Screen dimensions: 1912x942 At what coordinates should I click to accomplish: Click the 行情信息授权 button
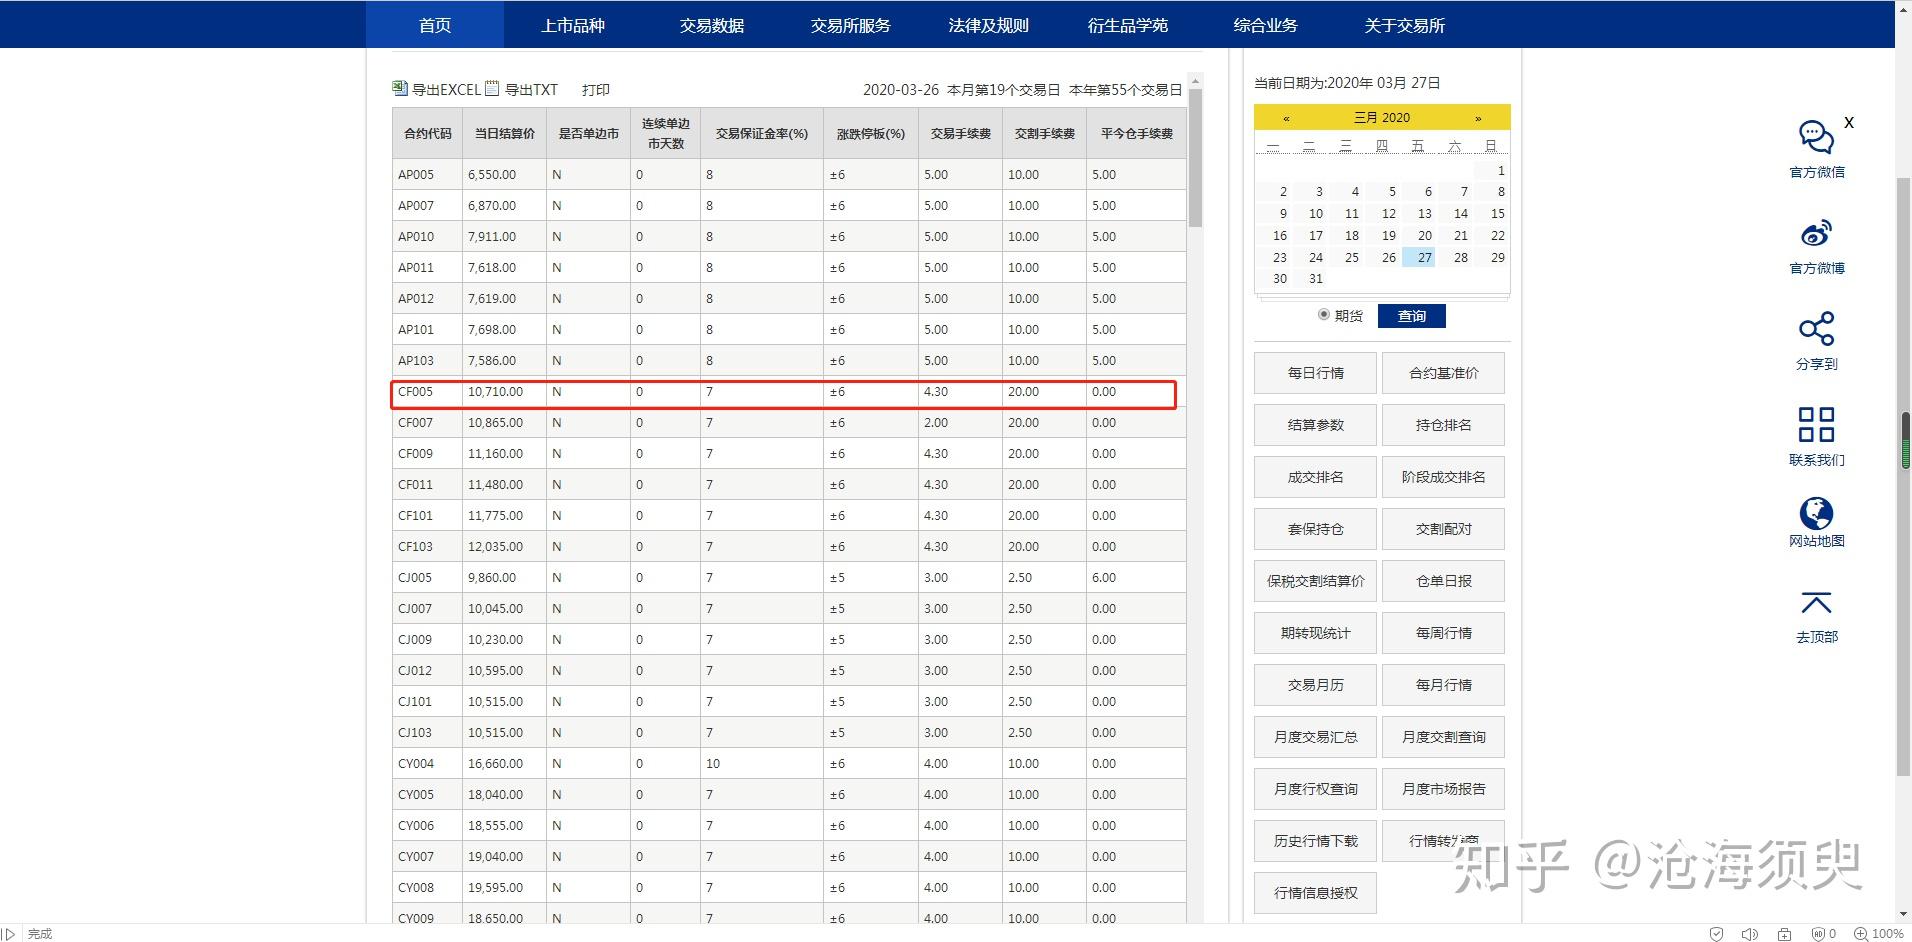click(1315, 893)
